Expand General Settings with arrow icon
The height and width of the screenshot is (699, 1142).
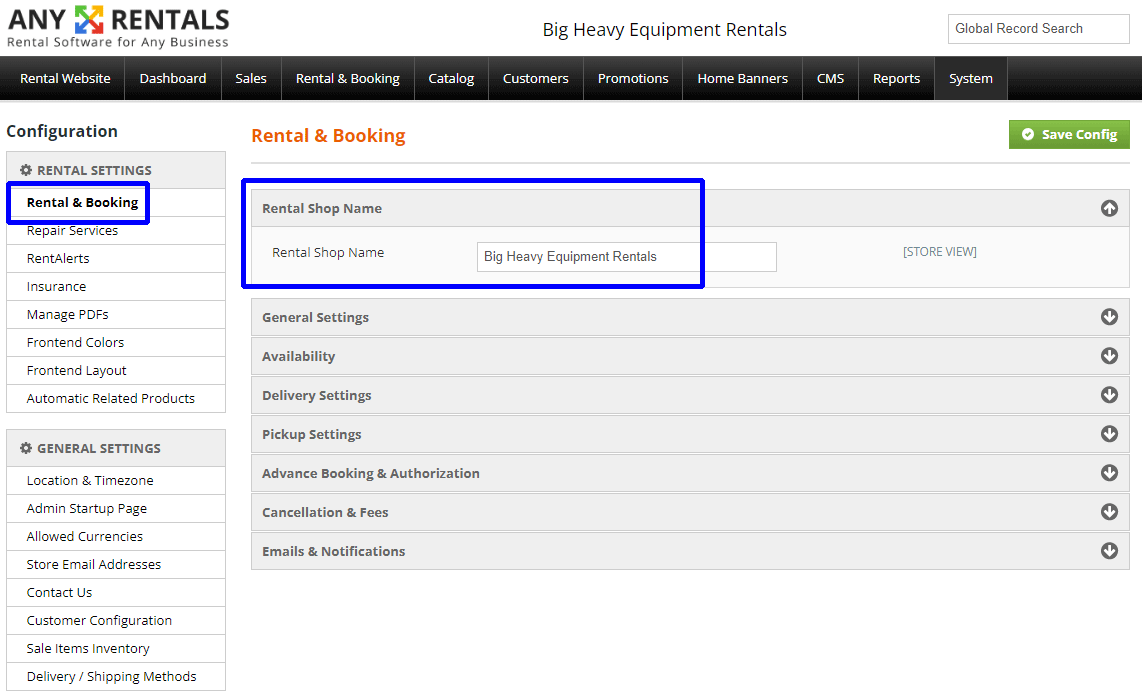pyautogui.click(x=1109, y=317)
